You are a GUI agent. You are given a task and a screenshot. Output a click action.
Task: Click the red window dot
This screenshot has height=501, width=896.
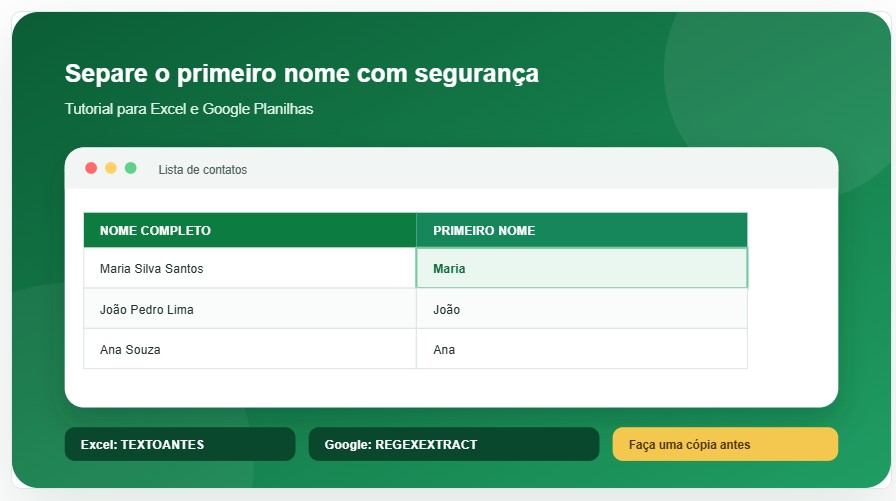[91, 168]
